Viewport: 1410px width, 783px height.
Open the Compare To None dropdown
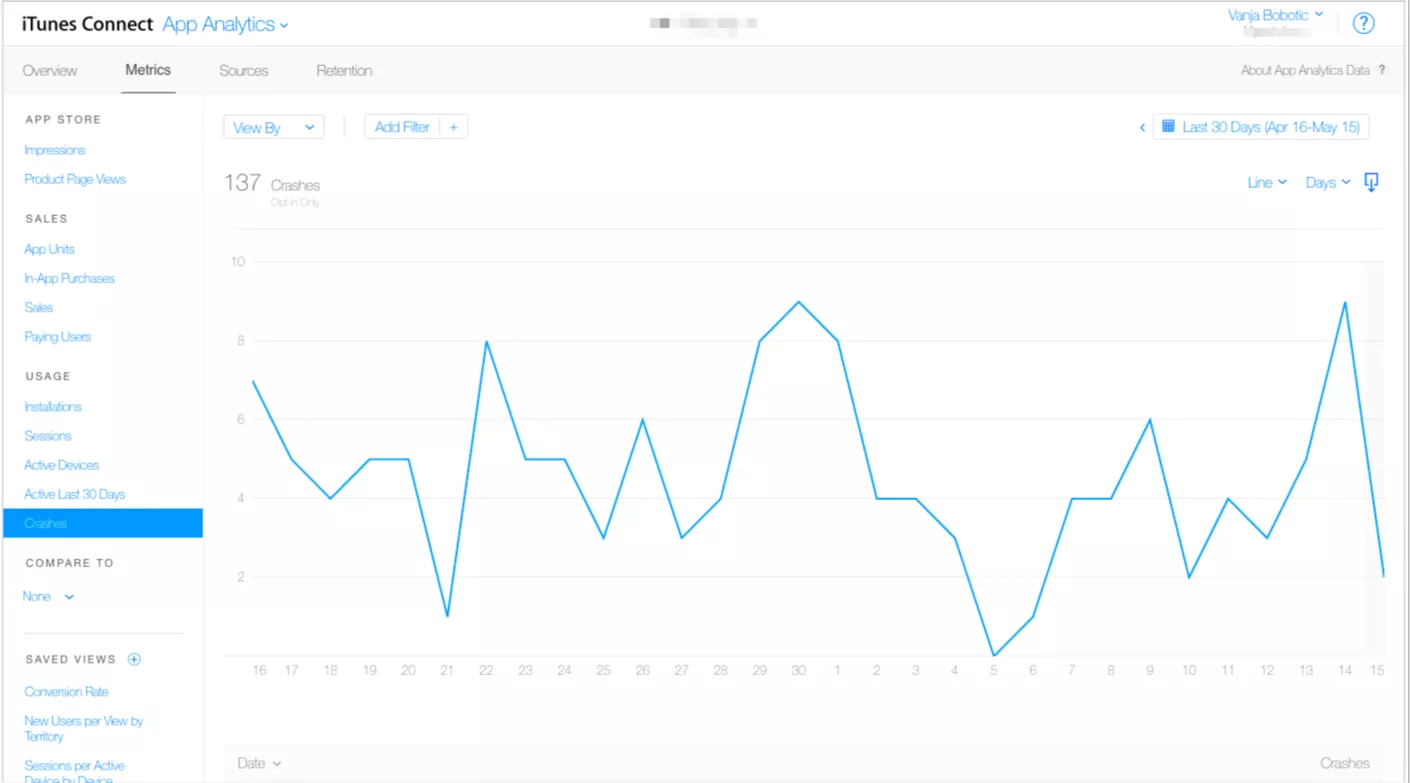(48, 596)
